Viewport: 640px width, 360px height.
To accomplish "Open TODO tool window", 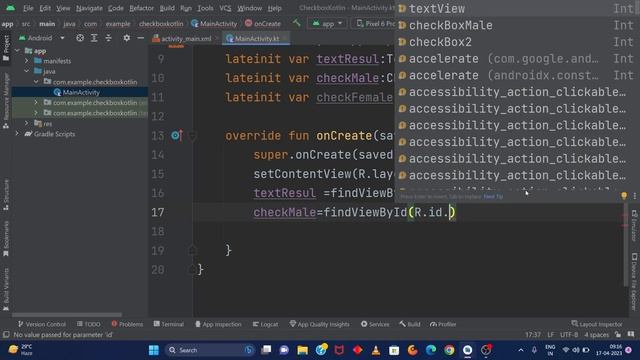I will click(89, 324).
